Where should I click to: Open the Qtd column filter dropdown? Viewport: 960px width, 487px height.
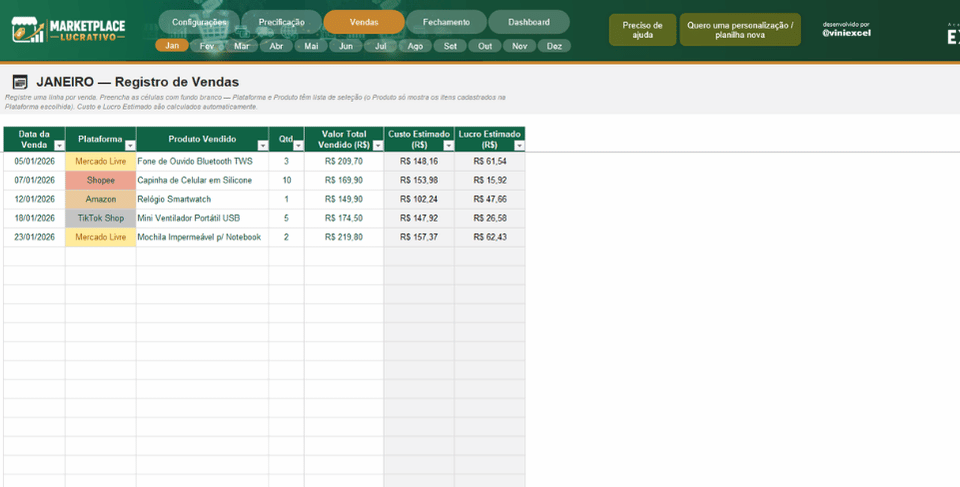298,146
